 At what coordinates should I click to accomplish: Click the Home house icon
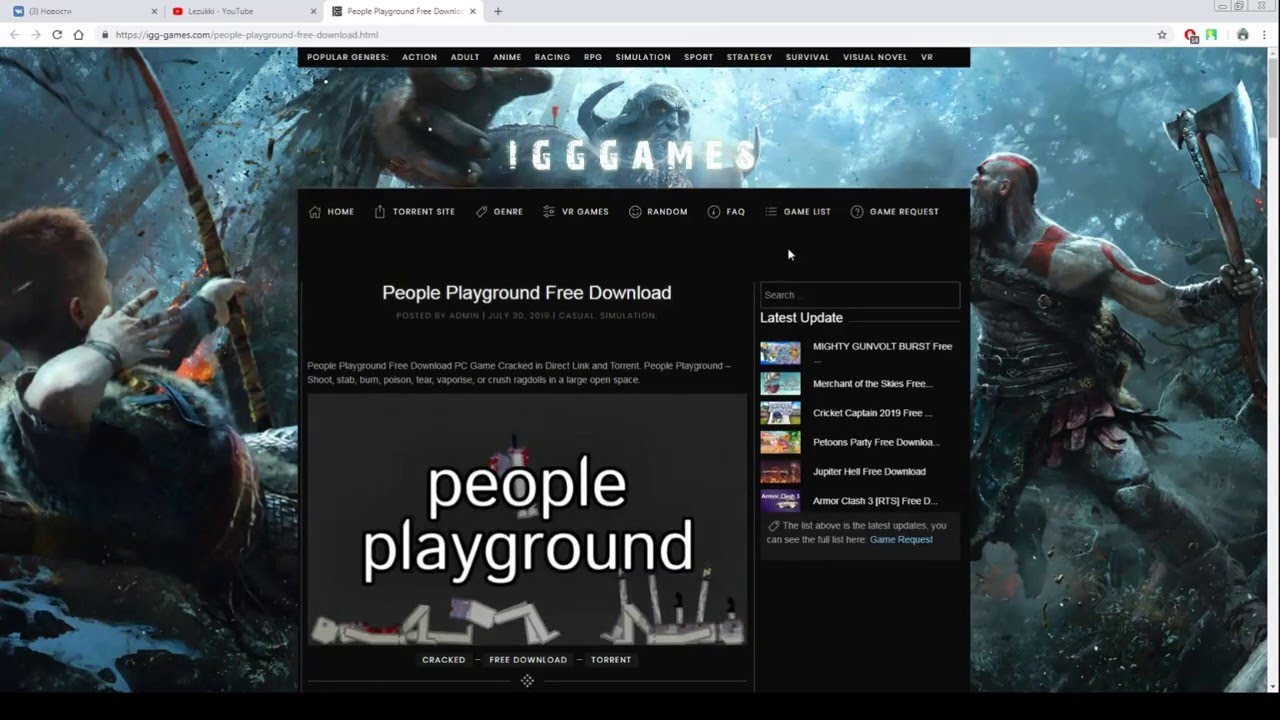pos(315,212)
